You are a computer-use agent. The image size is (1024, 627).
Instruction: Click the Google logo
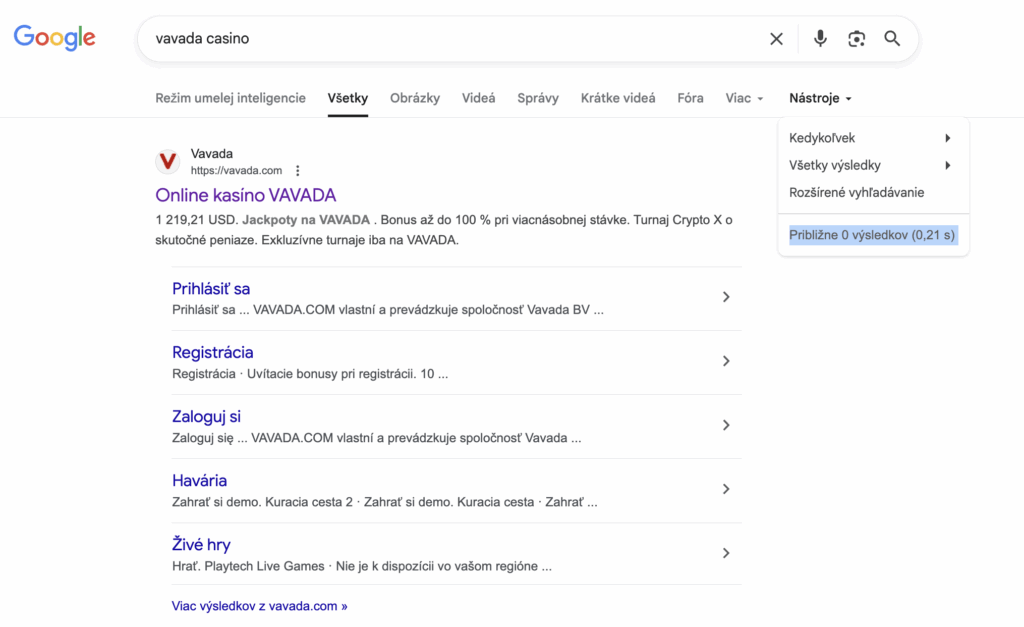click(x=54, y=38)
